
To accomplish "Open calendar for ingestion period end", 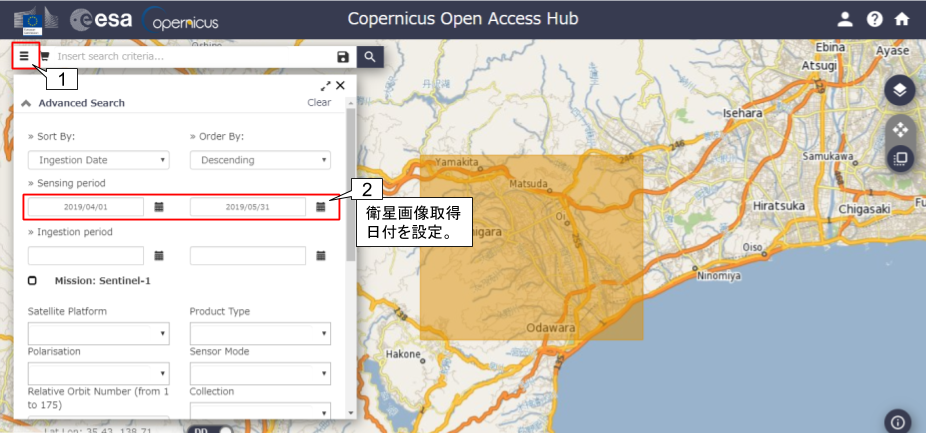I will pyautogui.click(x=321, y=255).
